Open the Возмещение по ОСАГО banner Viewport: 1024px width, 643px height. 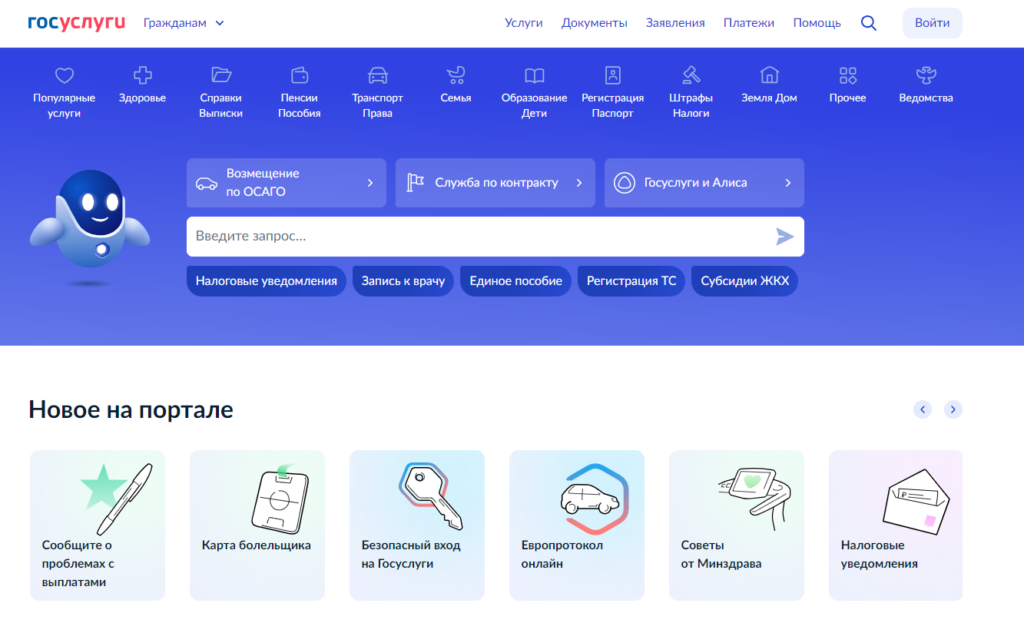point(286,183)
